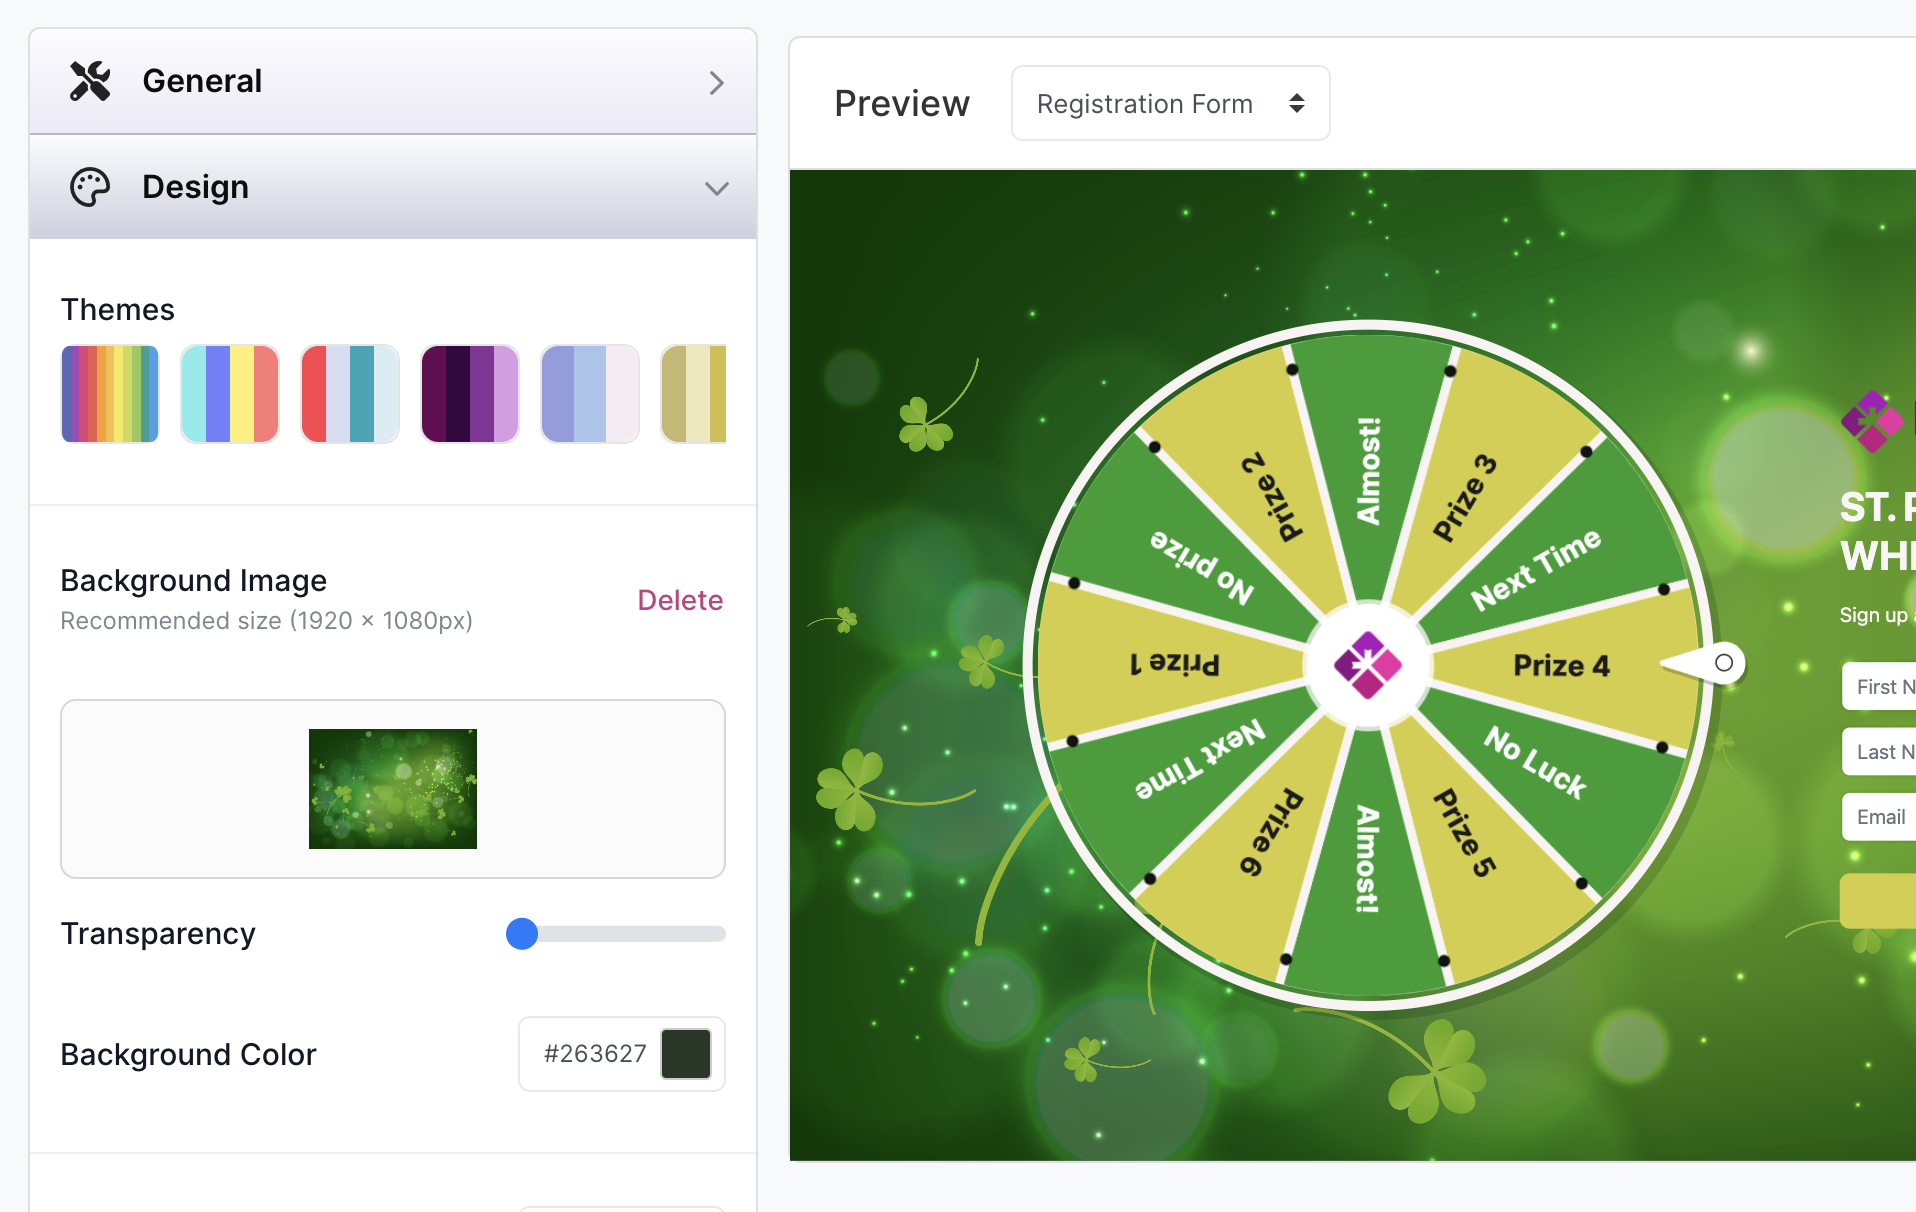Viewport: 1916px width, 1212px height.
Task: Click the background color hex field
Action: tap(595, 1054)
